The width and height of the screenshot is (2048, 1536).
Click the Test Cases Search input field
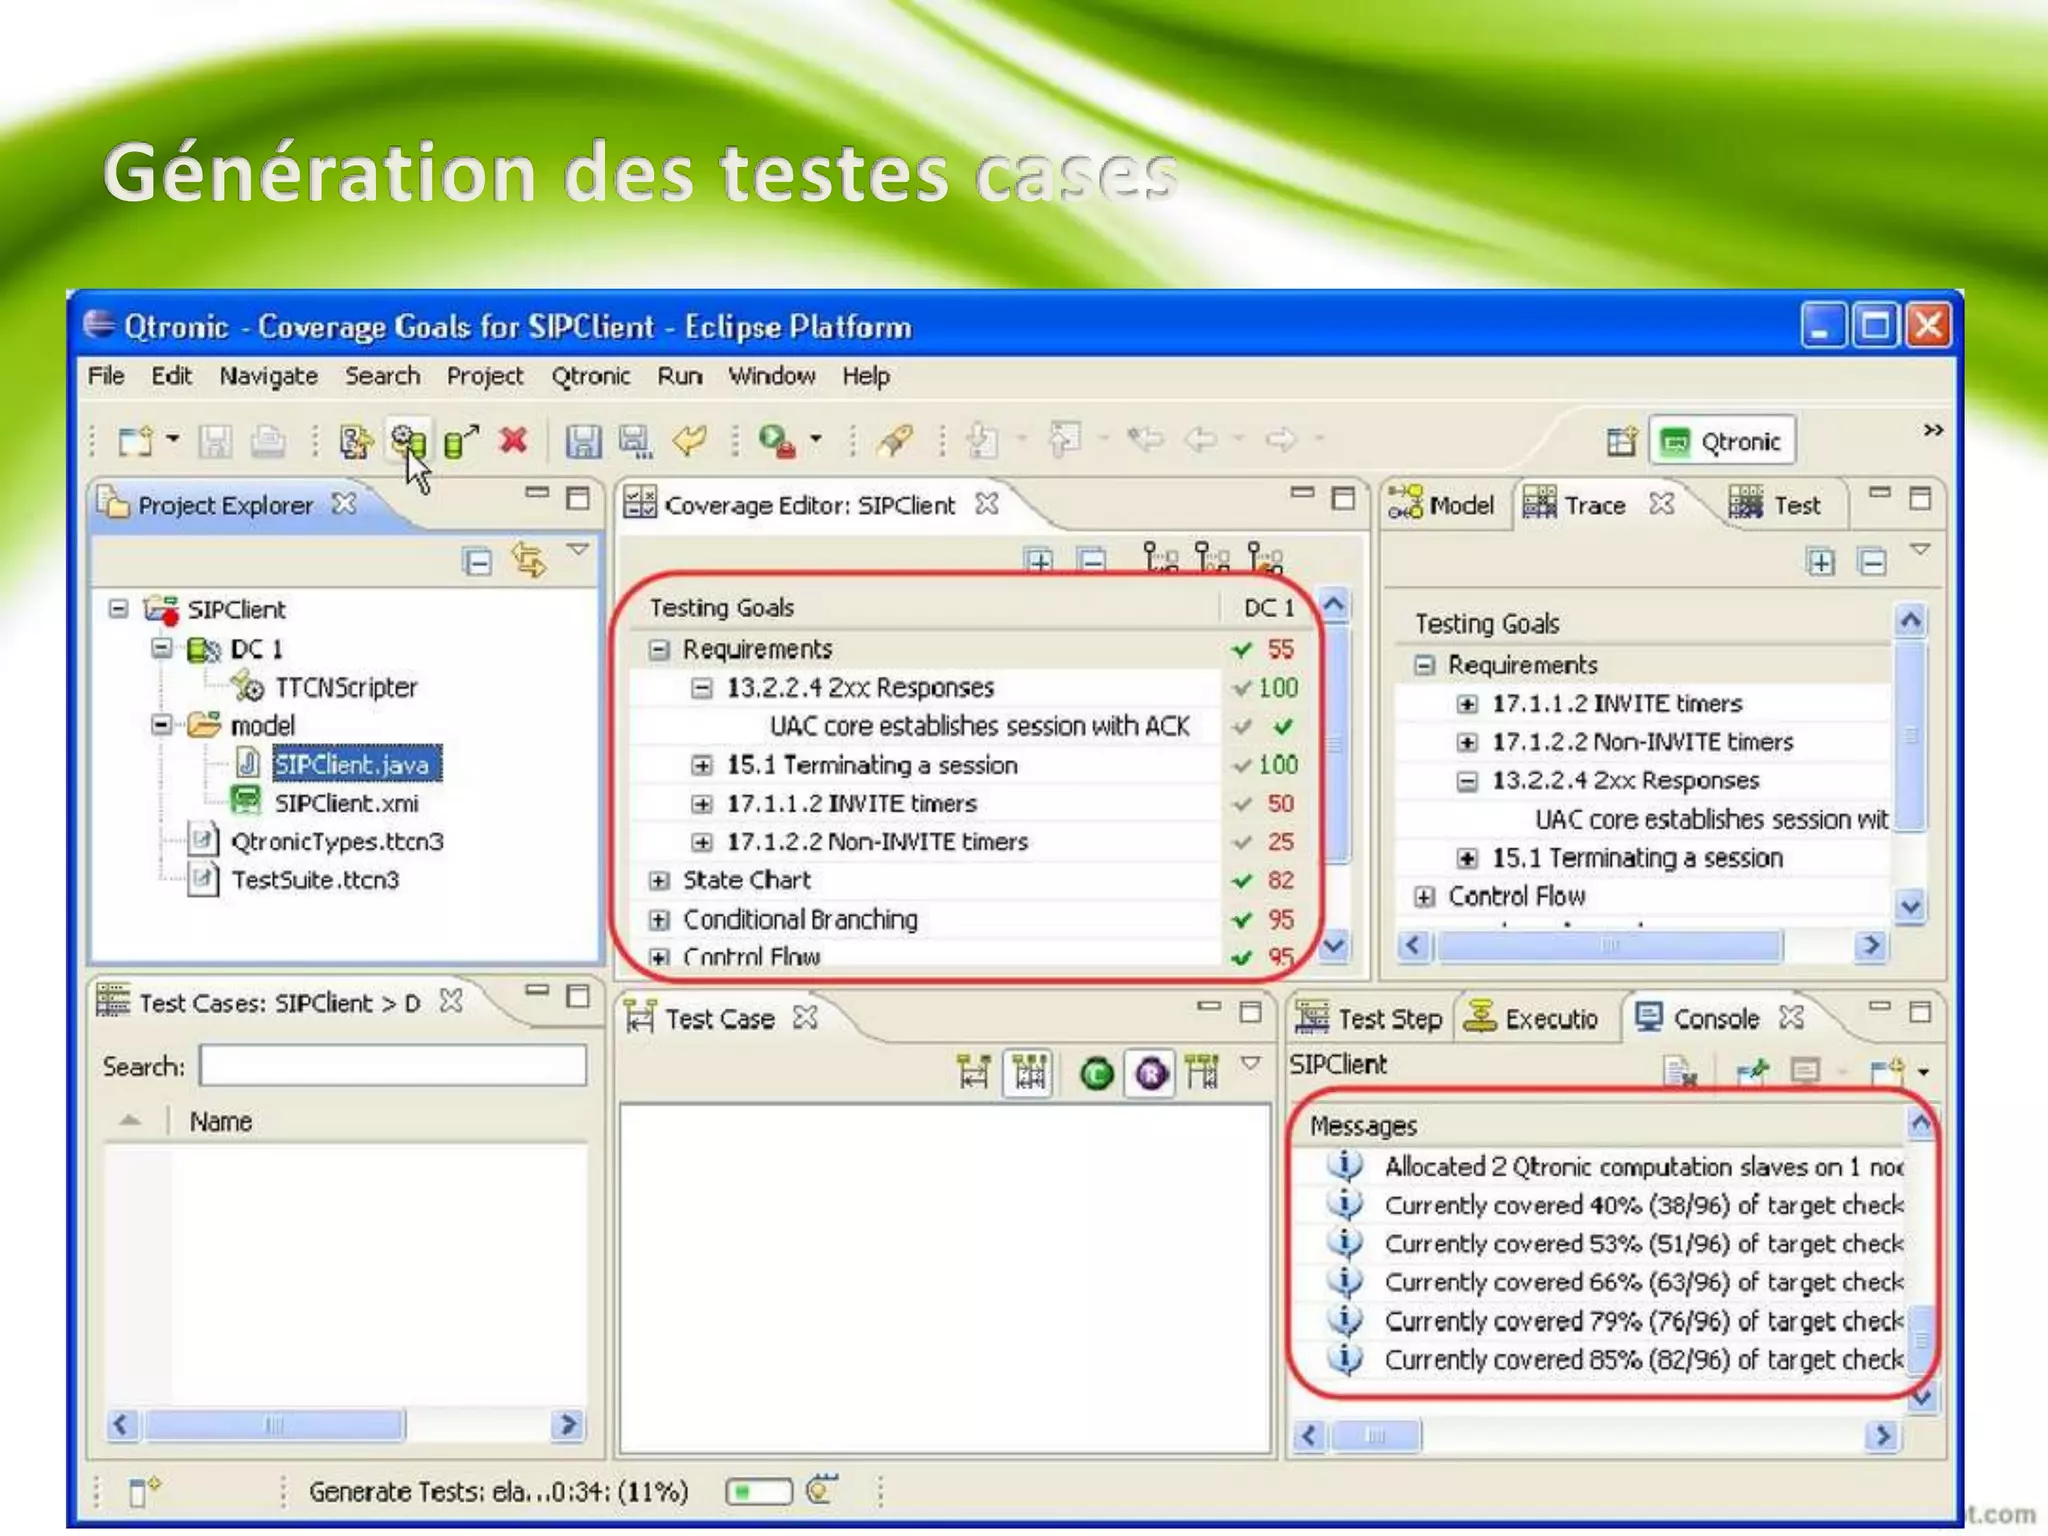[x=392, y=1066]
